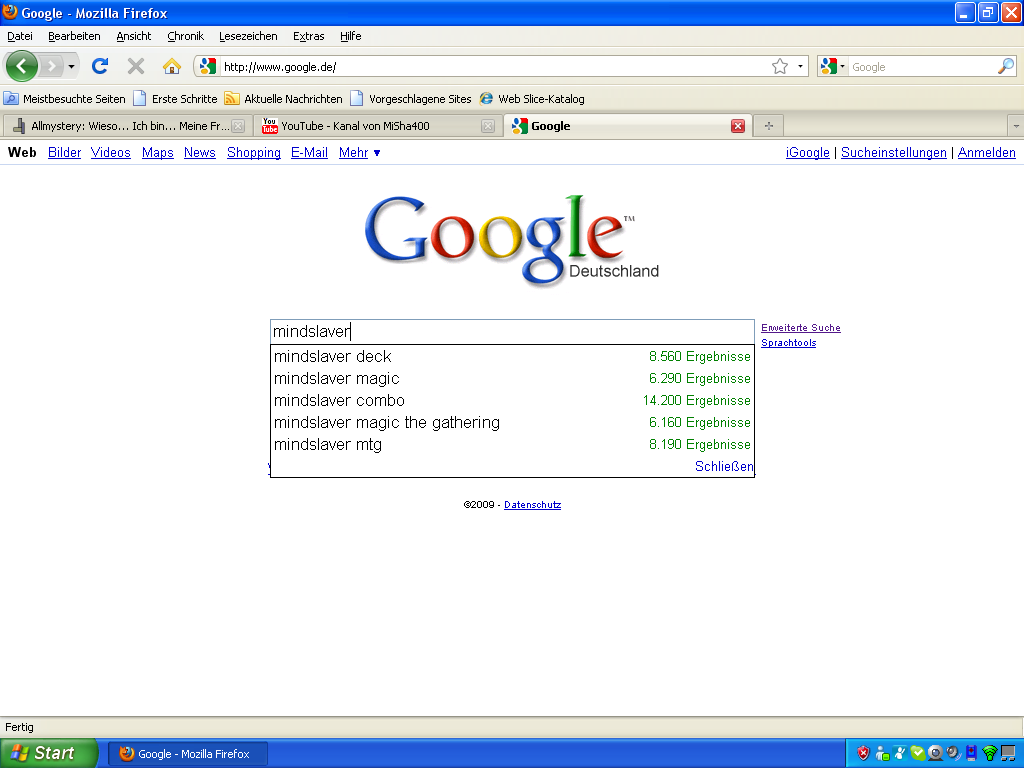The height and width of the screenshot is (768, 1024).
Task: Open the E-Mail link
Action: click(310, 152)
